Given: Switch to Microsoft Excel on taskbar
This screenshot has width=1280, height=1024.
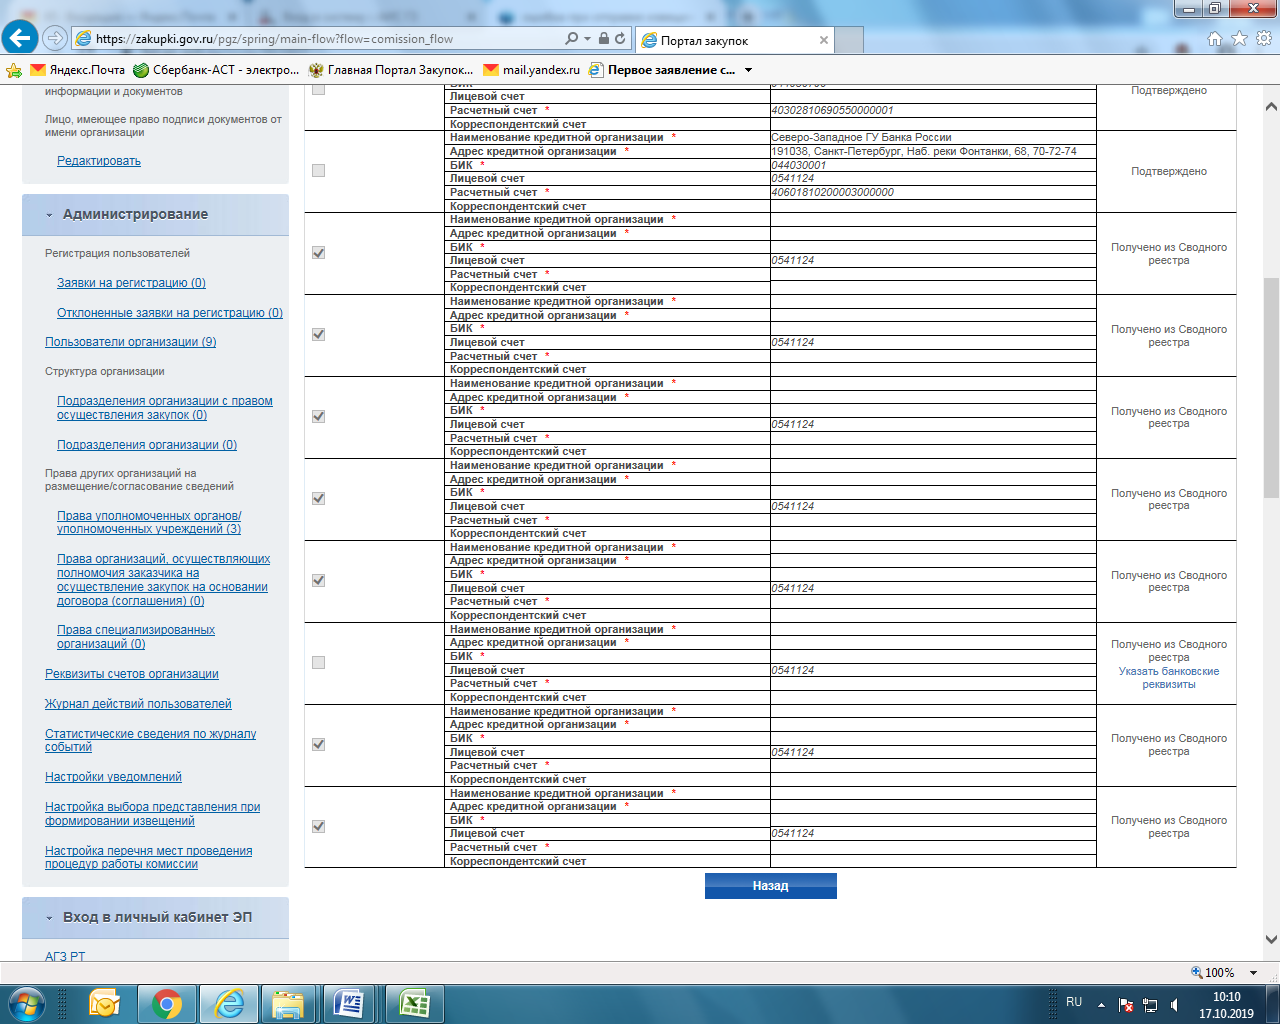Looking at the screenshot, I should click(414, 1003).
